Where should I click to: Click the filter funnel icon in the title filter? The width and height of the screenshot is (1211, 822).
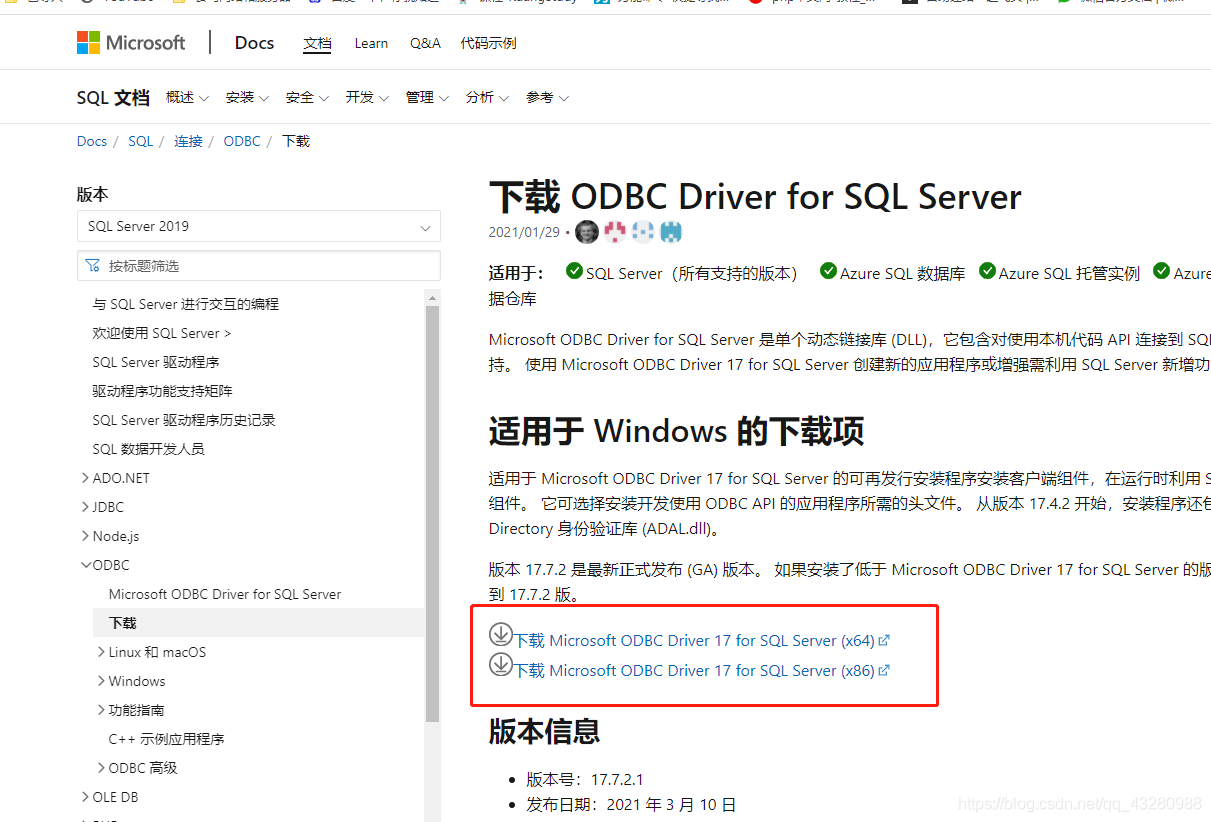[93, 266]
